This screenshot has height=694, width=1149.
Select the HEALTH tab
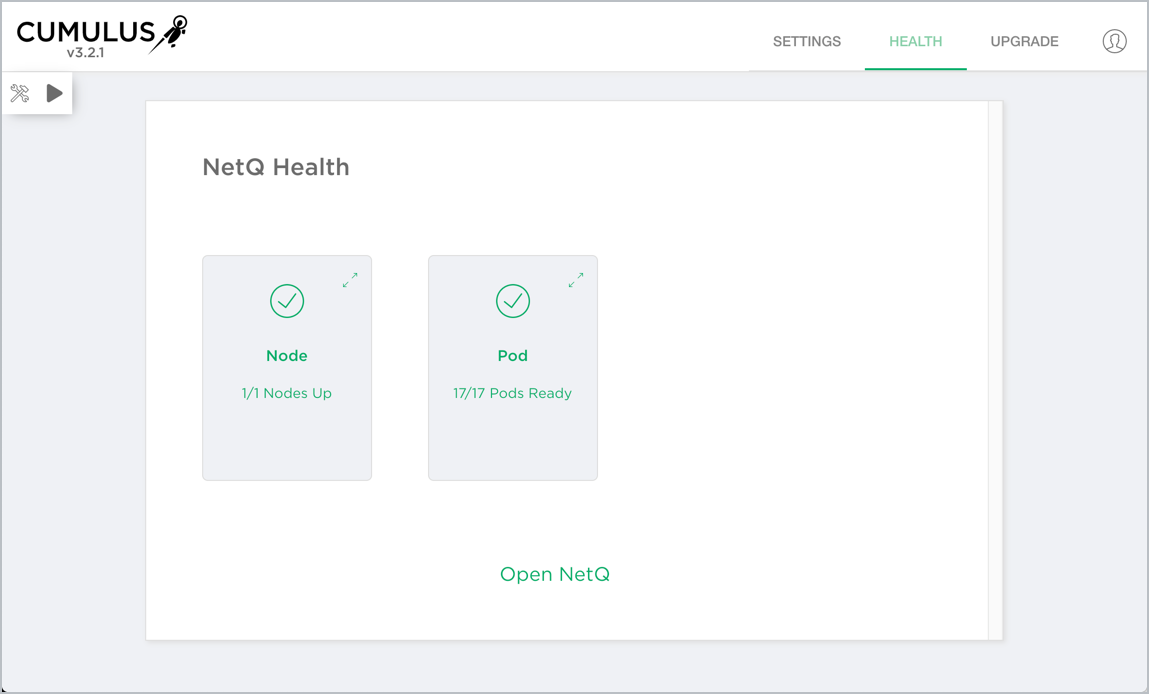915,41
